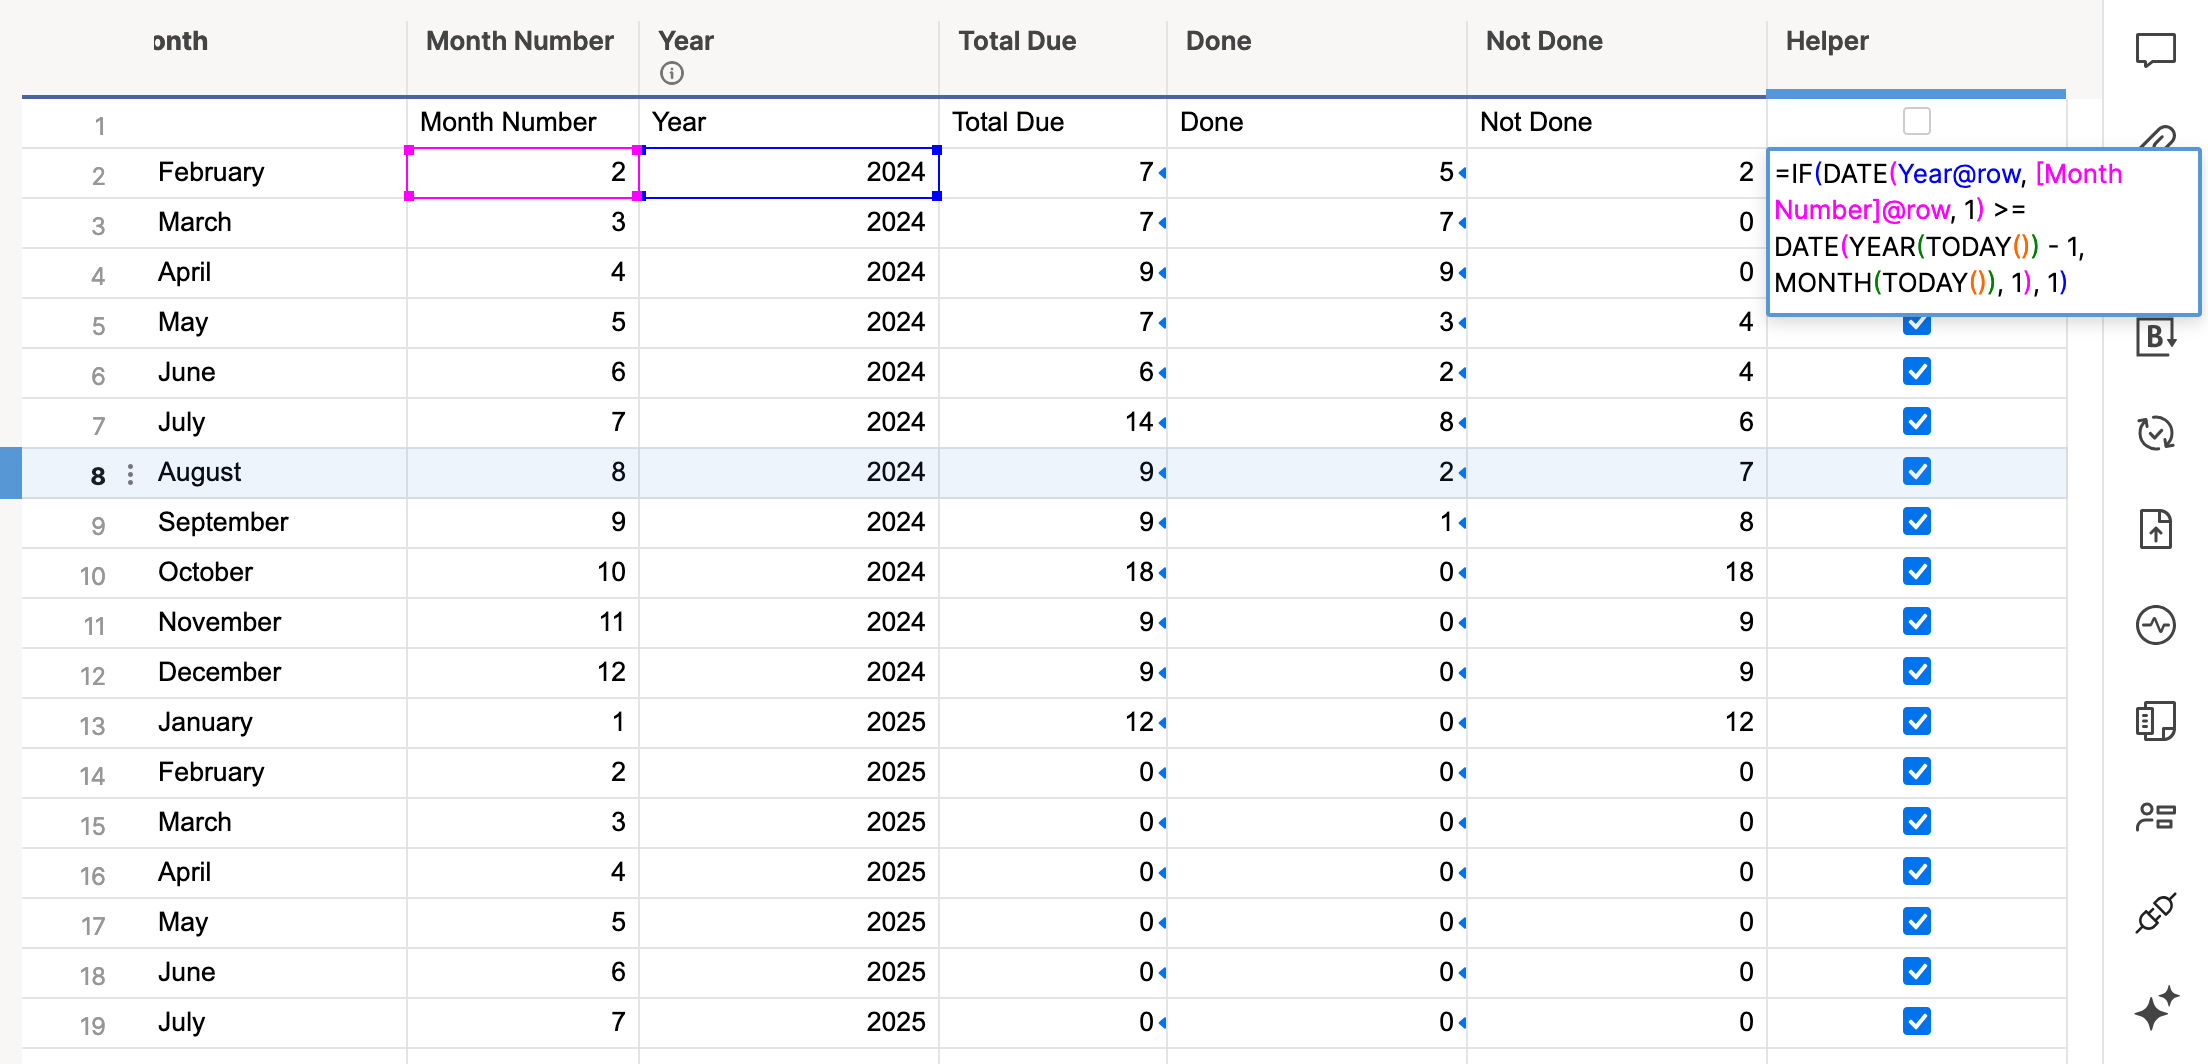Click Not Done value '7' in August row
This screenshot has width=2208, height=1064.
pyautogui.click(x=1746, y=472)
